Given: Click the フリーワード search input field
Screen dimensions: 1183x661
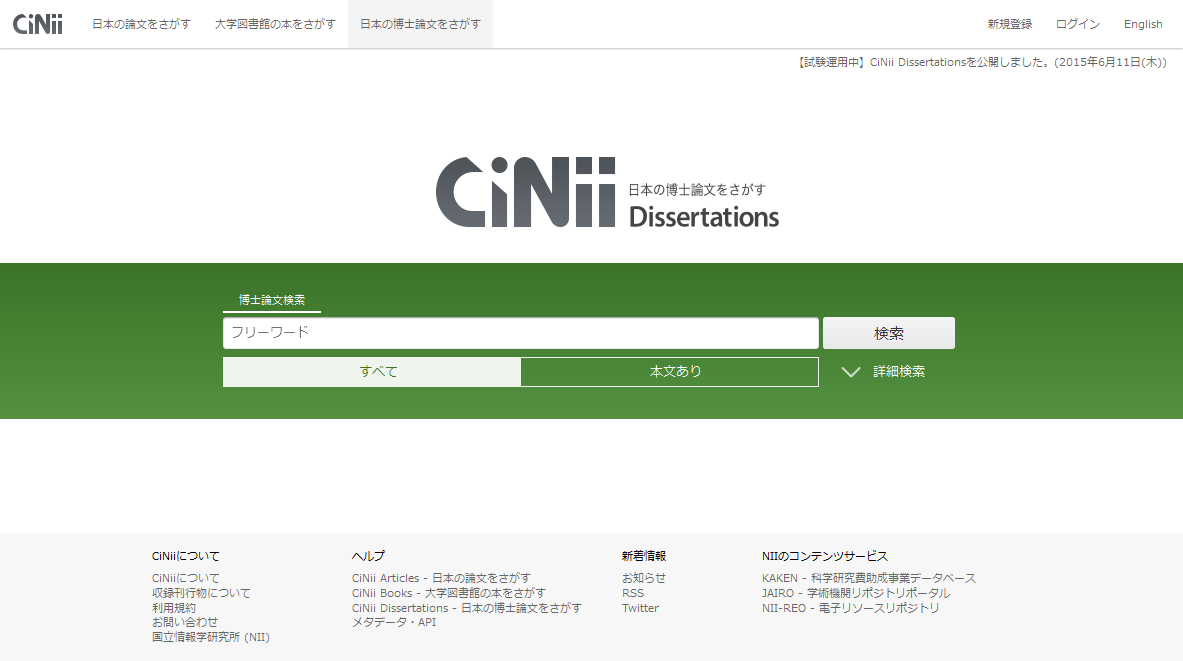Looking at the screenshot, I should pos(520,333).
